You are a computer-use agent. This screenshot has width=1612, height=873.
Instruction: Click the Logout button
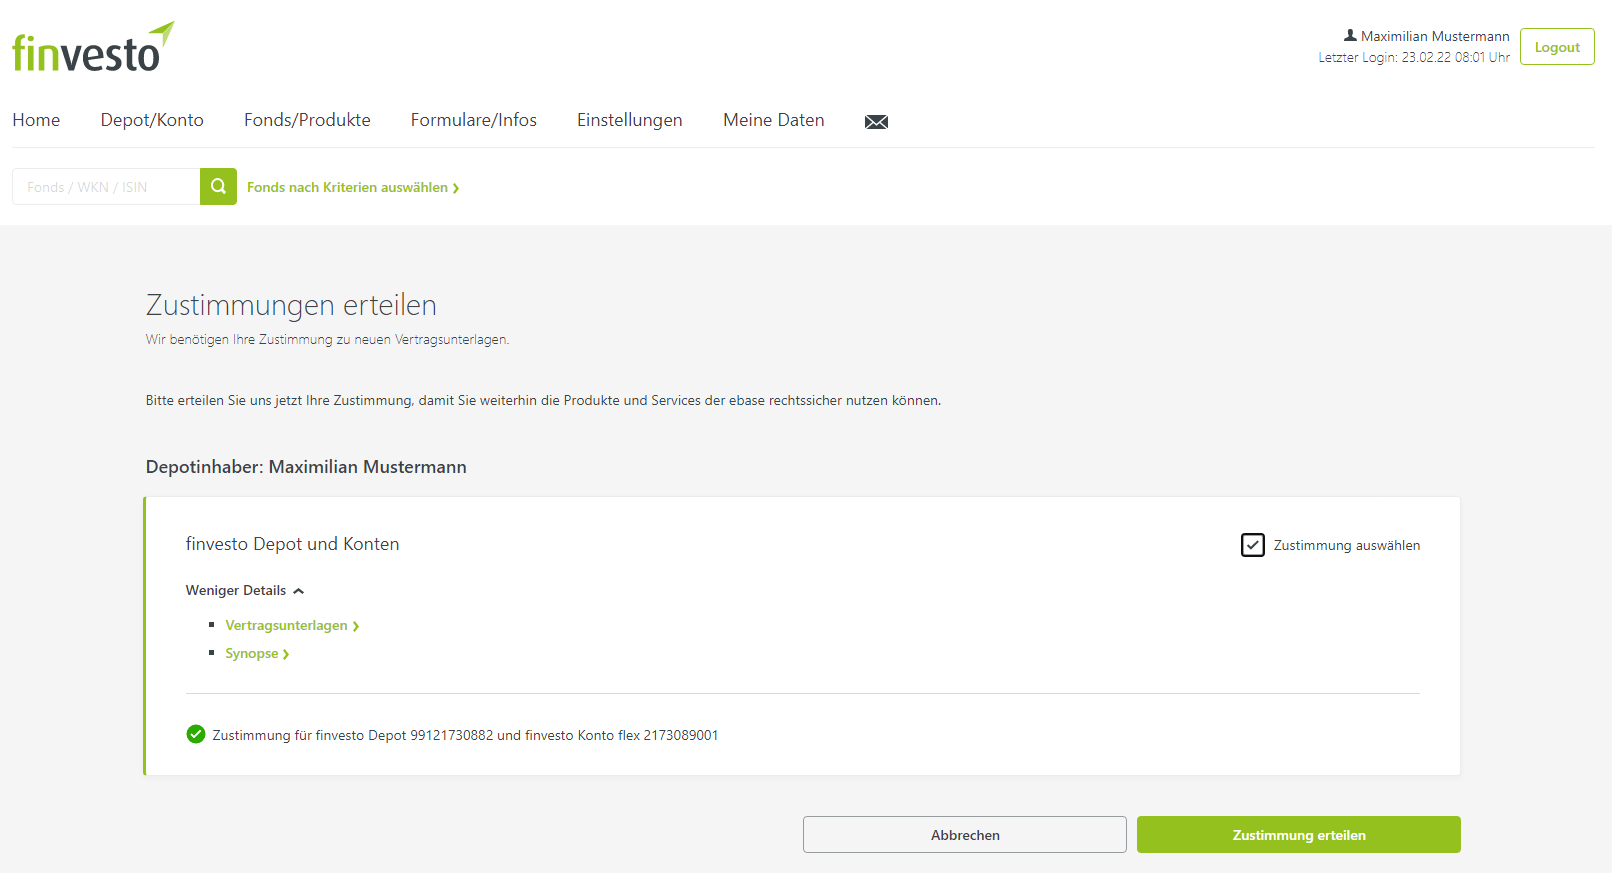1557,47
